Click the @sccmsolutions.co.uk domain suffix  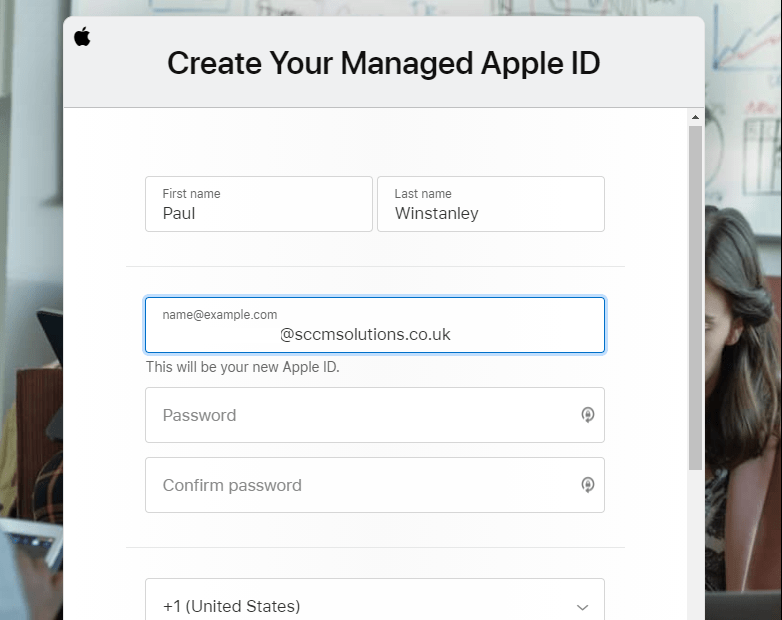[365, 335]
